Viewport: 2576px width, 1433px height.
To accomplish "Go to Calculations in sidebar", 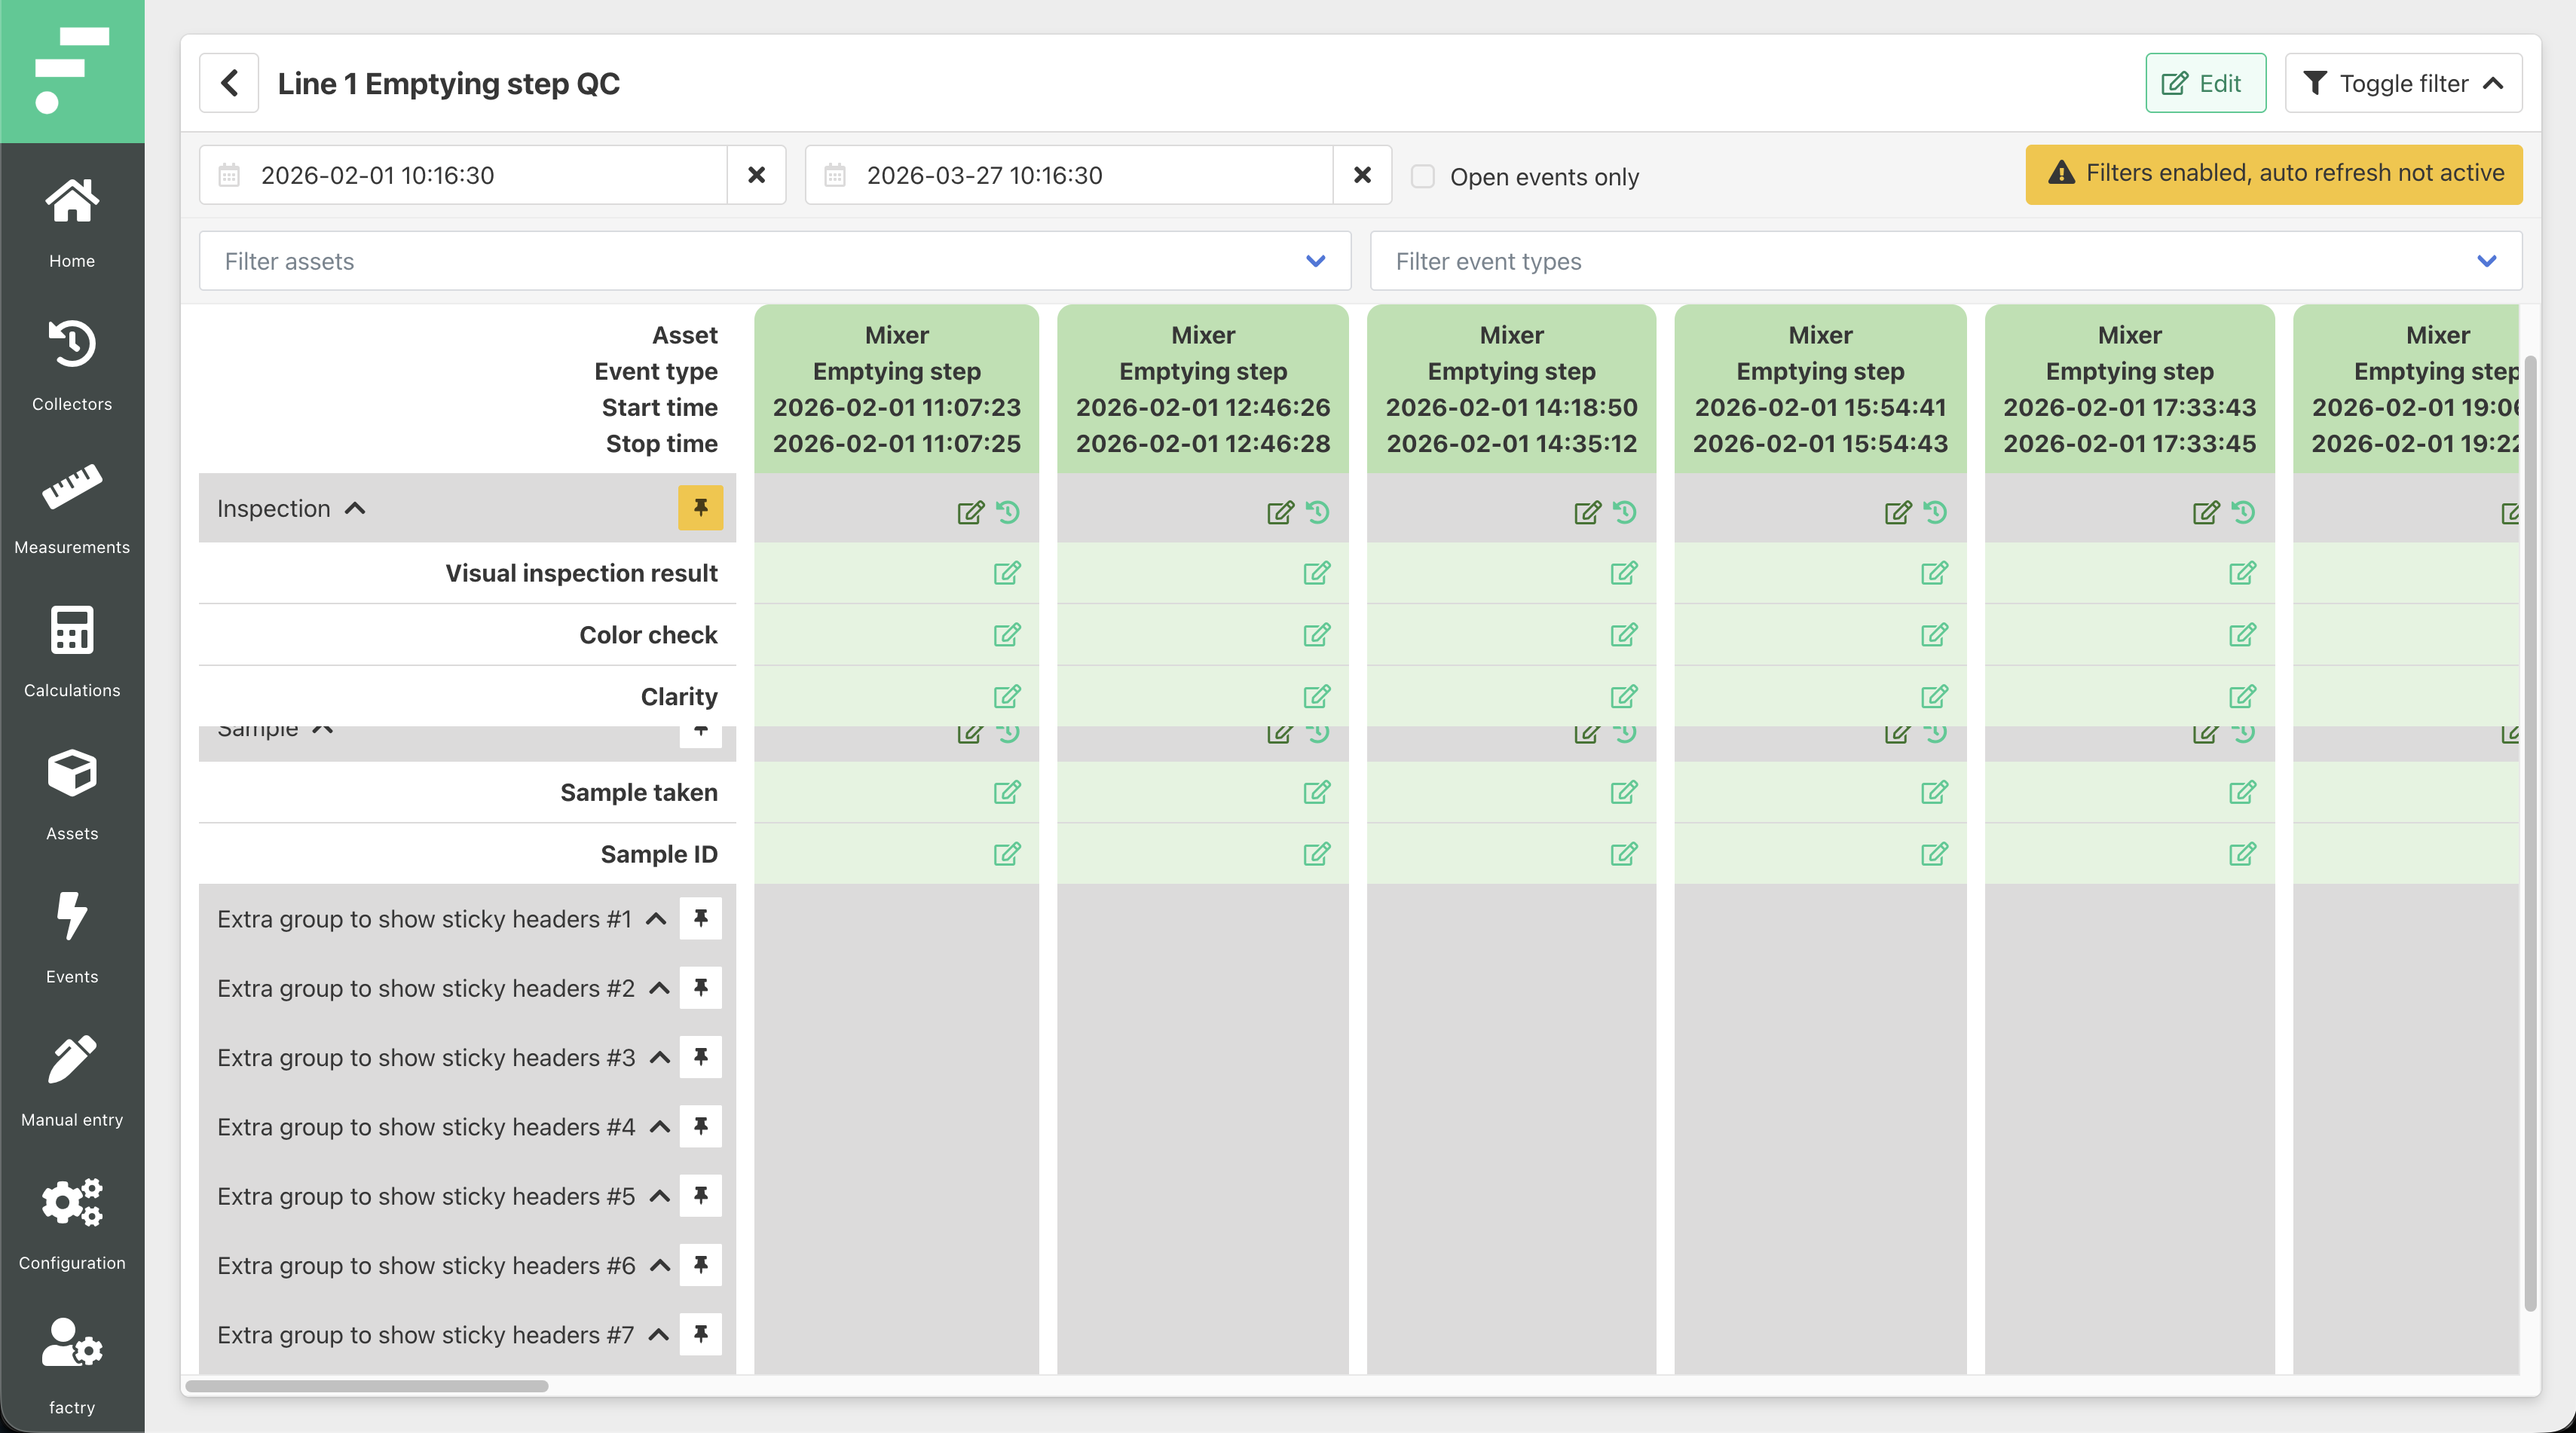I will coord(72,631).
